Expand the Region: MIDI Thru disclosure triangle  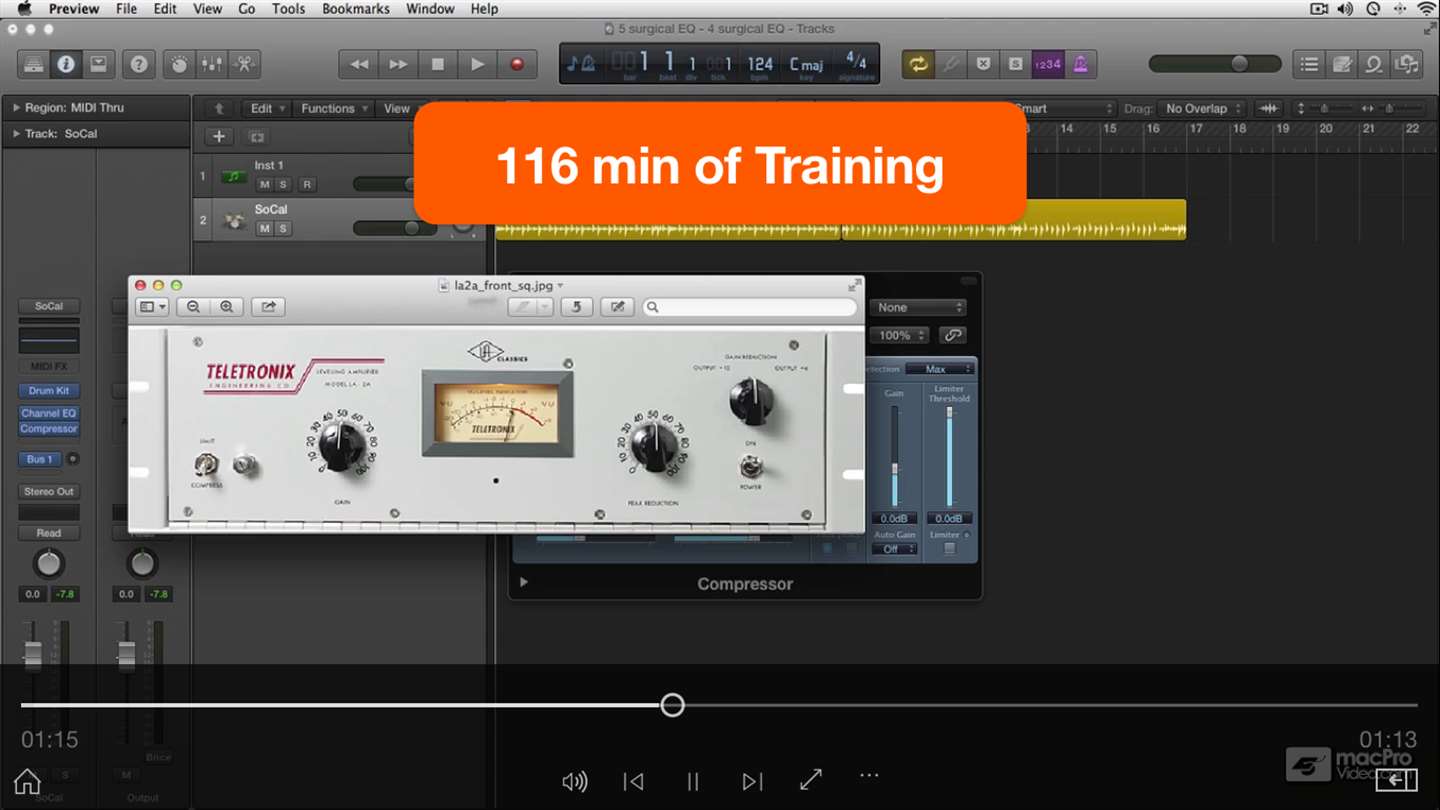coord(16,108)
